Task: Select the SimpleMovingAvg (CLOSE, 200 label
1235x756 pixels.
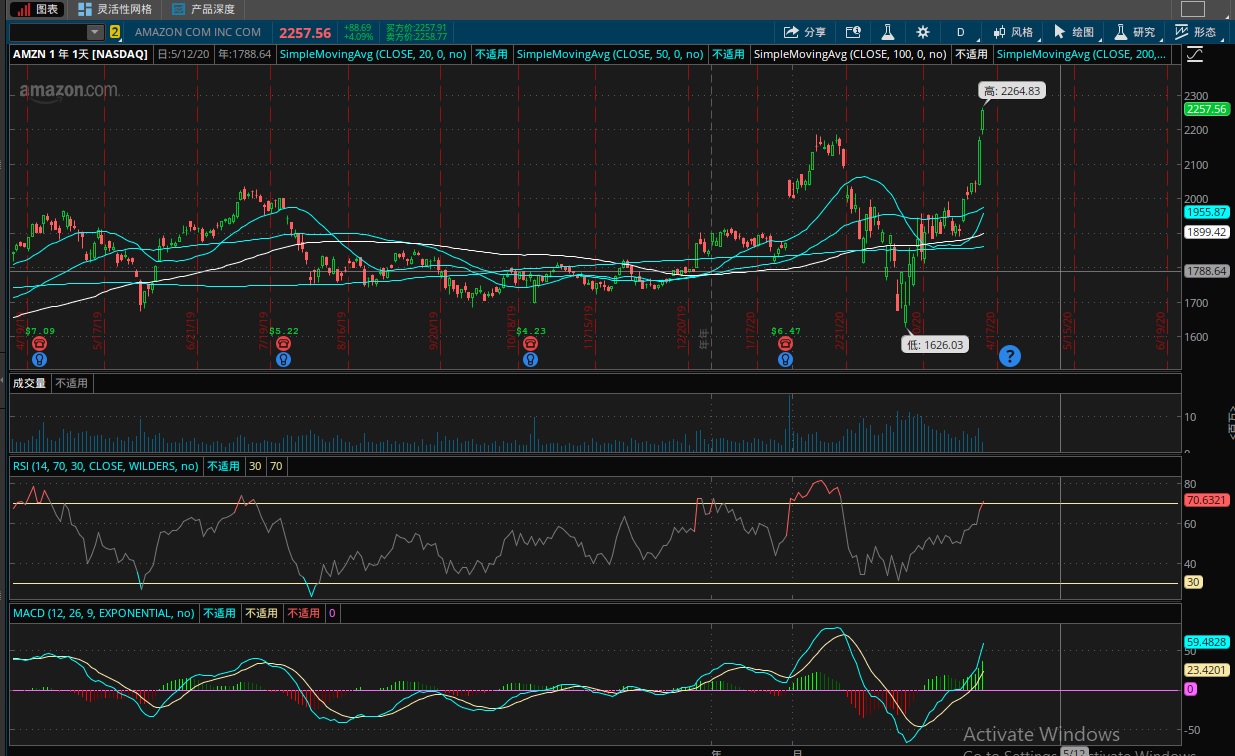Action: click(x=1082, y=55)
